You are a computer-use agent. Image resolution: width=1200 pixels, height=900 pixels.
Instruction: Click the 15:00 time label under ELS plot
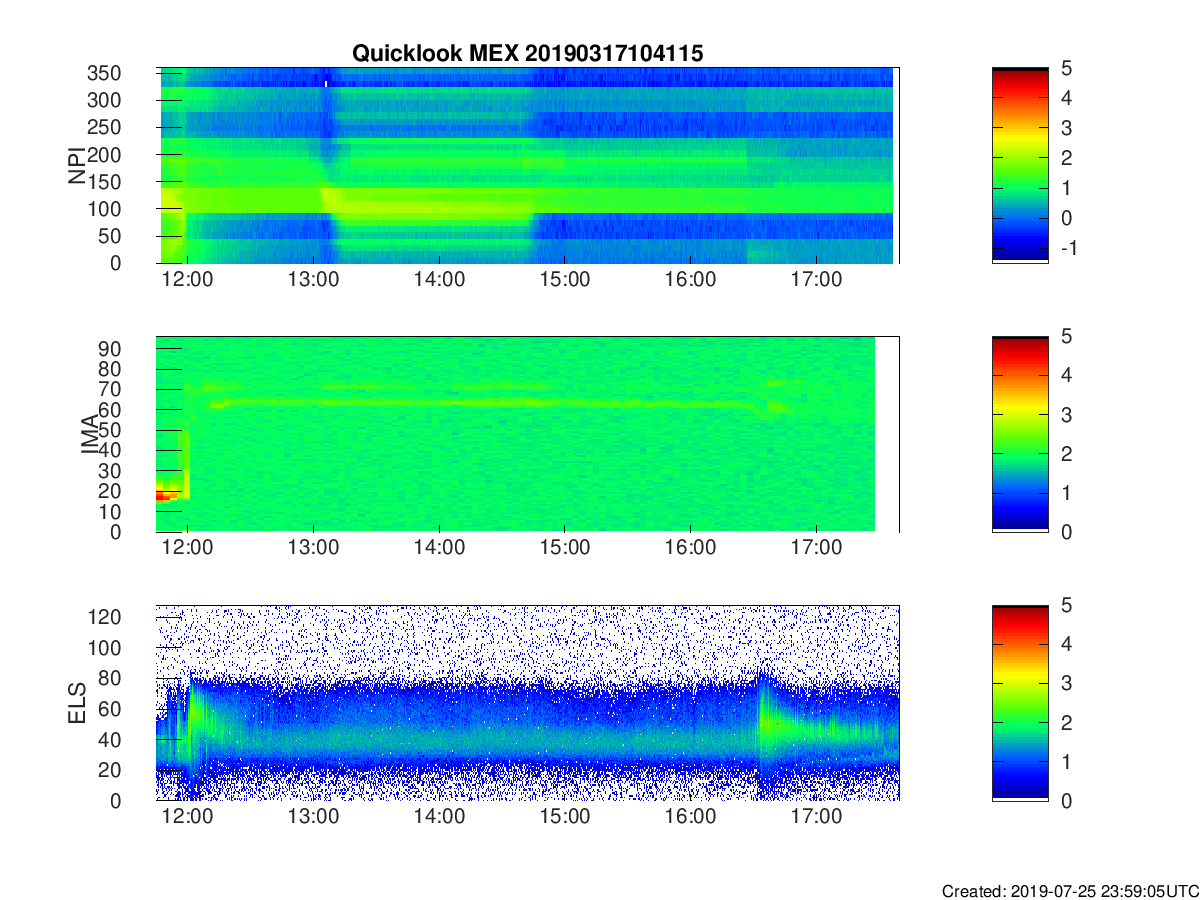tap(564, 818)
